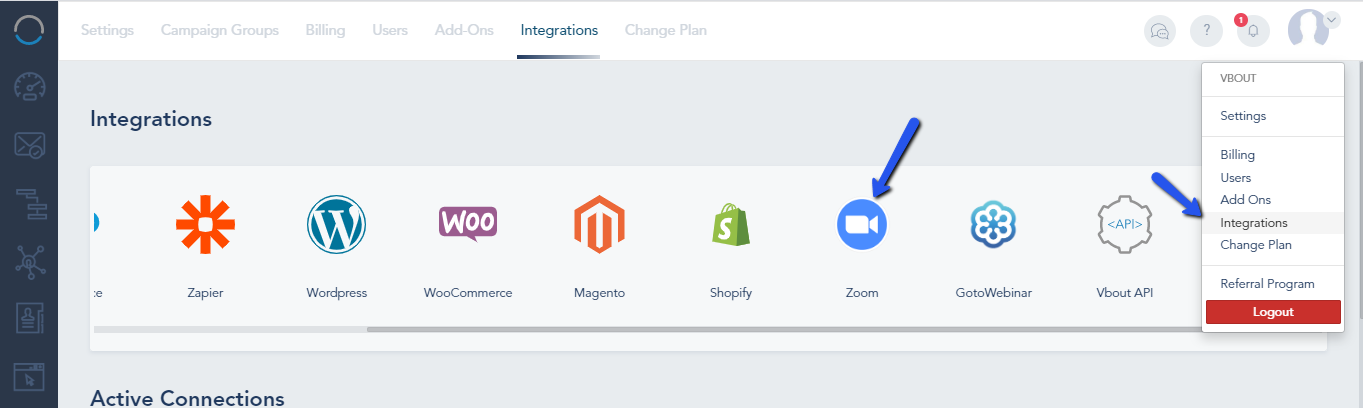Viewport: 1363px width, 408px height.
Task: Switch to the Billing tab
Action: pos(326,30)
